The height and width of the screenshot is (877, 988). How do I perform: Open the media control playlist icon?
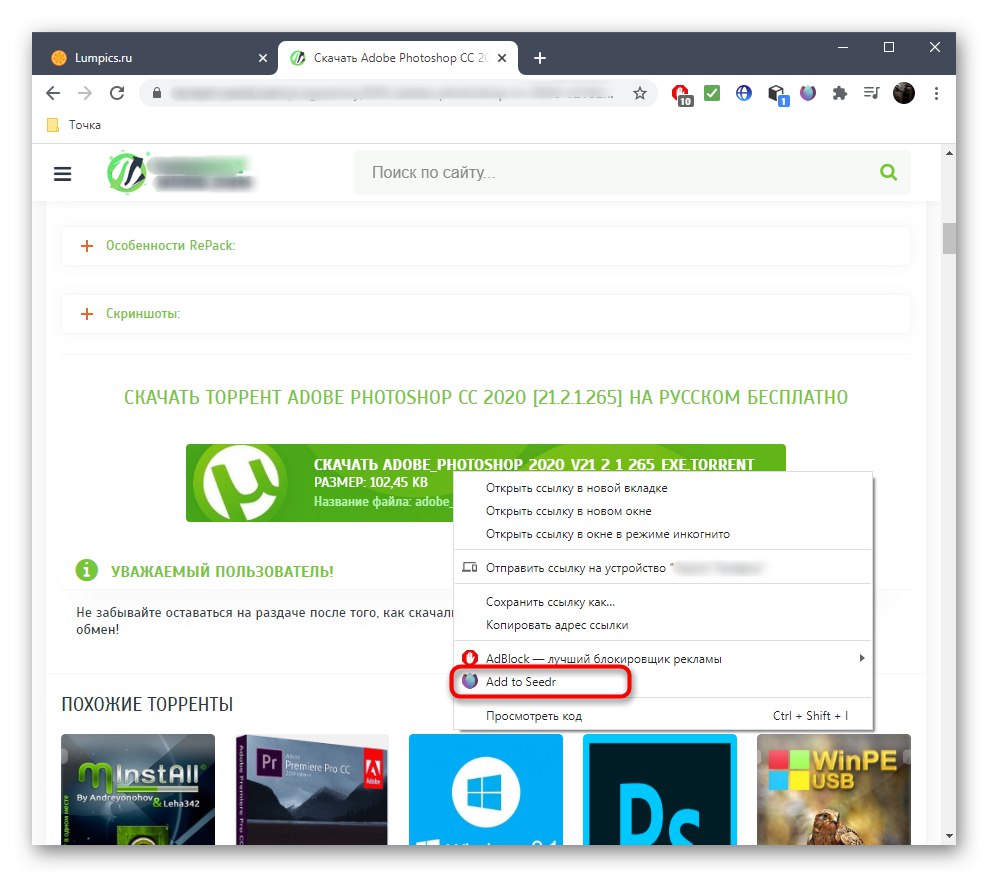(871, 93)
